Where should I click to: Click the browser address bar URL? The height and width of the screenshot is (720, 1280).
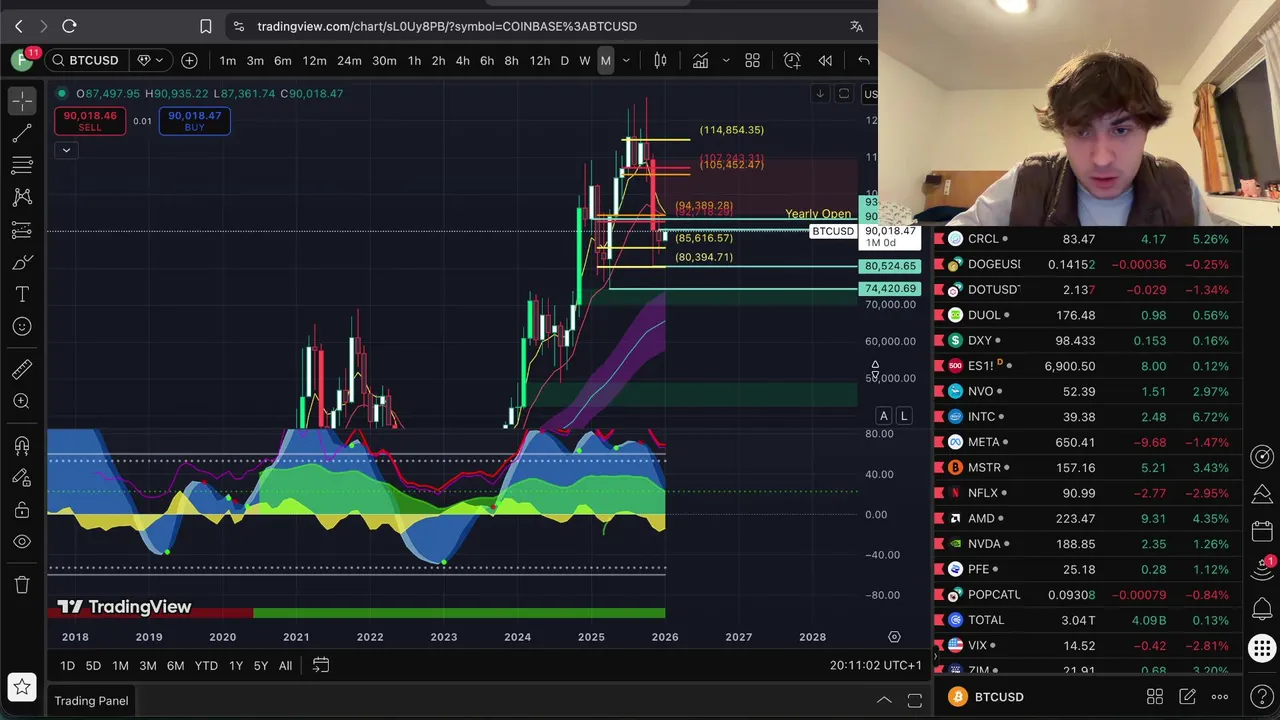click(447, 26)
